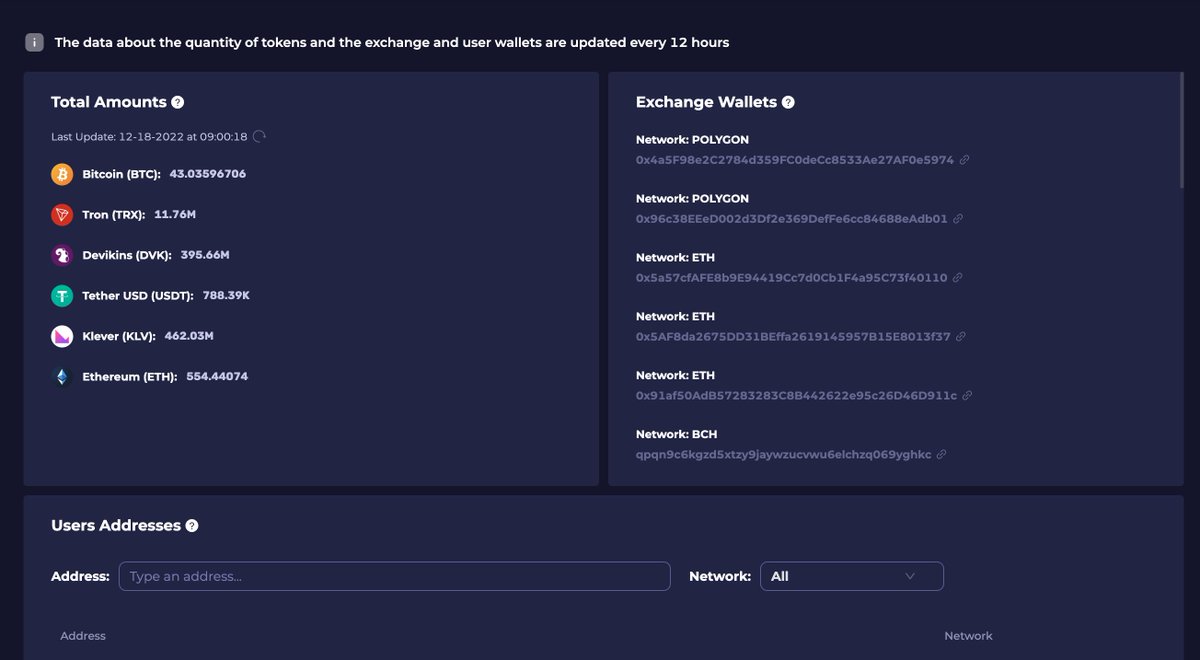Screen dimensions: 1200x660
Task: Open the Network filter dropdown showing All
Action: (x=852, y=576)
